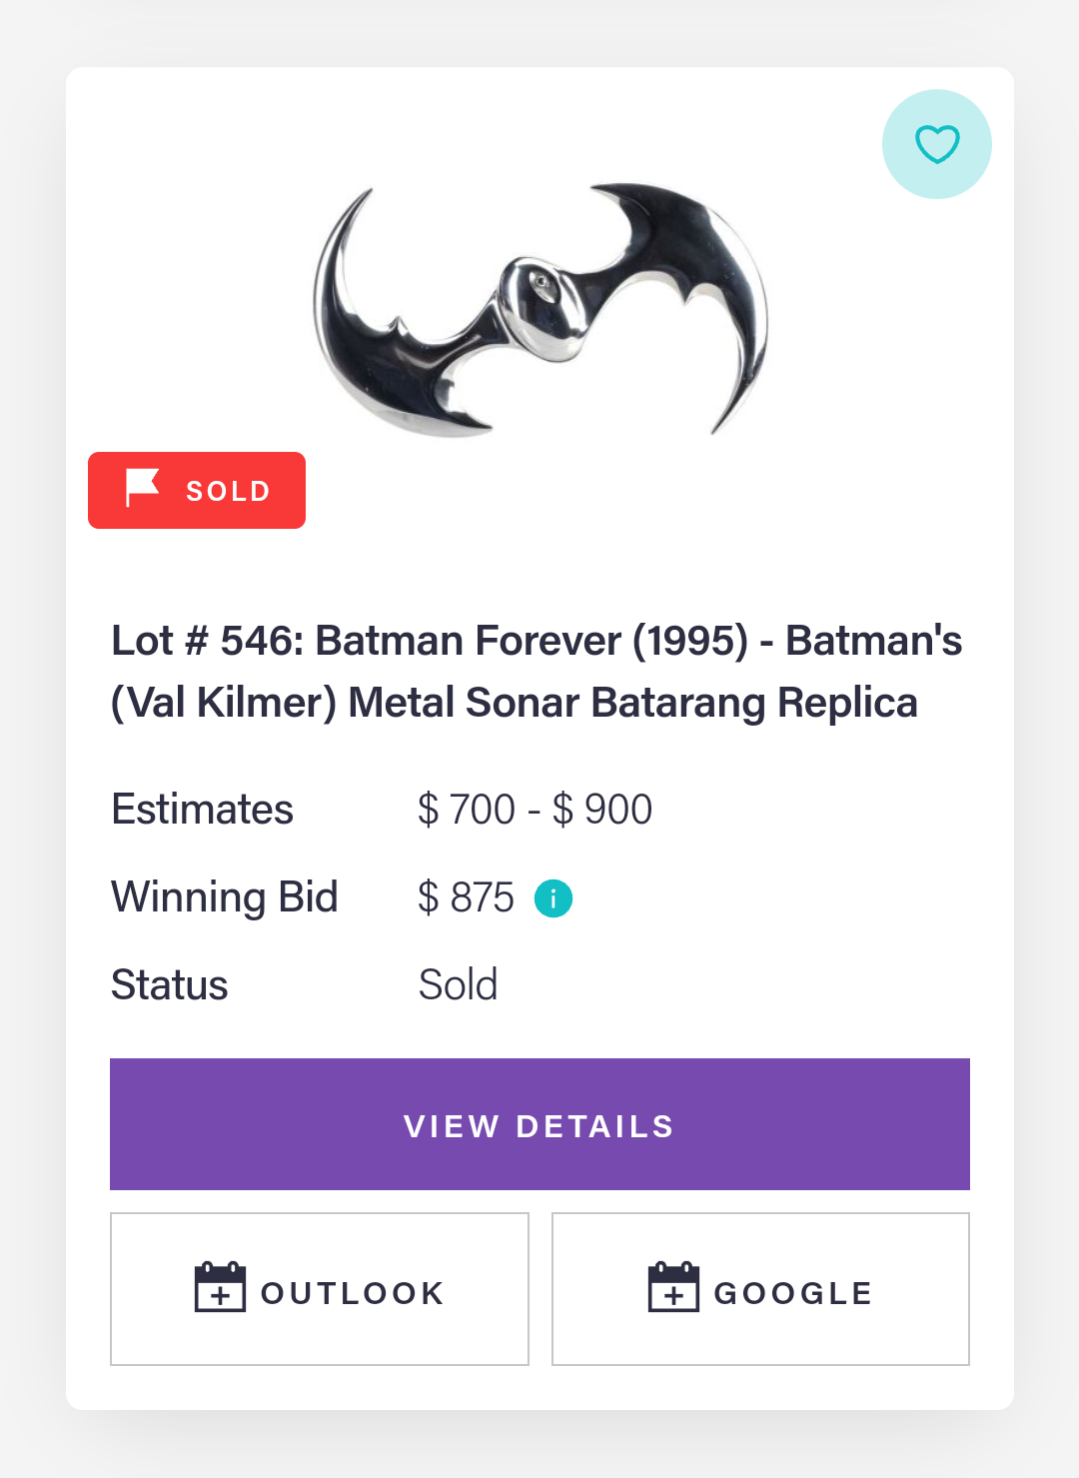Open the Batarang product image
This screenshot has height=1478, width=1079.
[x=541, y=309]
